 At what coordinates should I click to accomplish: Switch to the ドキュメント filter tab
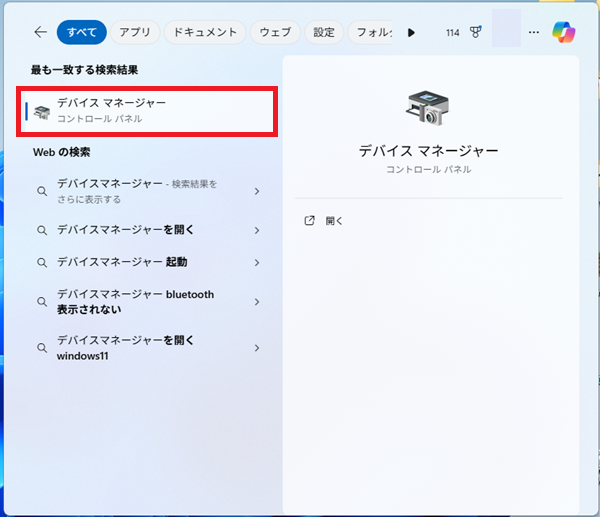click(205, 32)
